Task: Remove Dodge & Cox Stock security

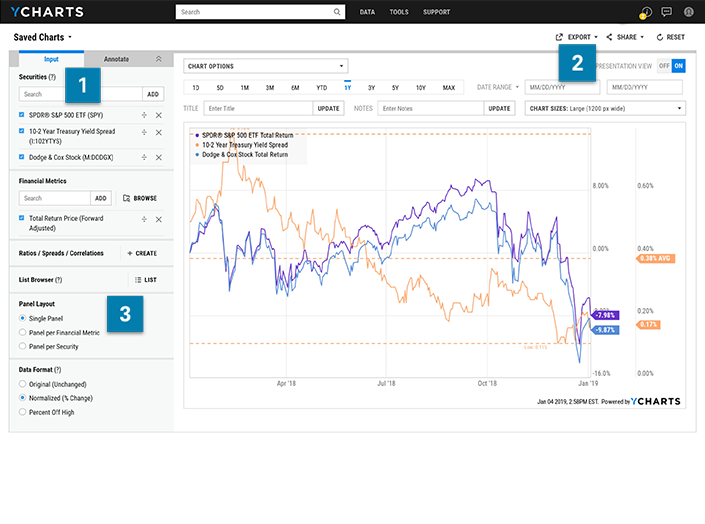Action: [159, 157]
